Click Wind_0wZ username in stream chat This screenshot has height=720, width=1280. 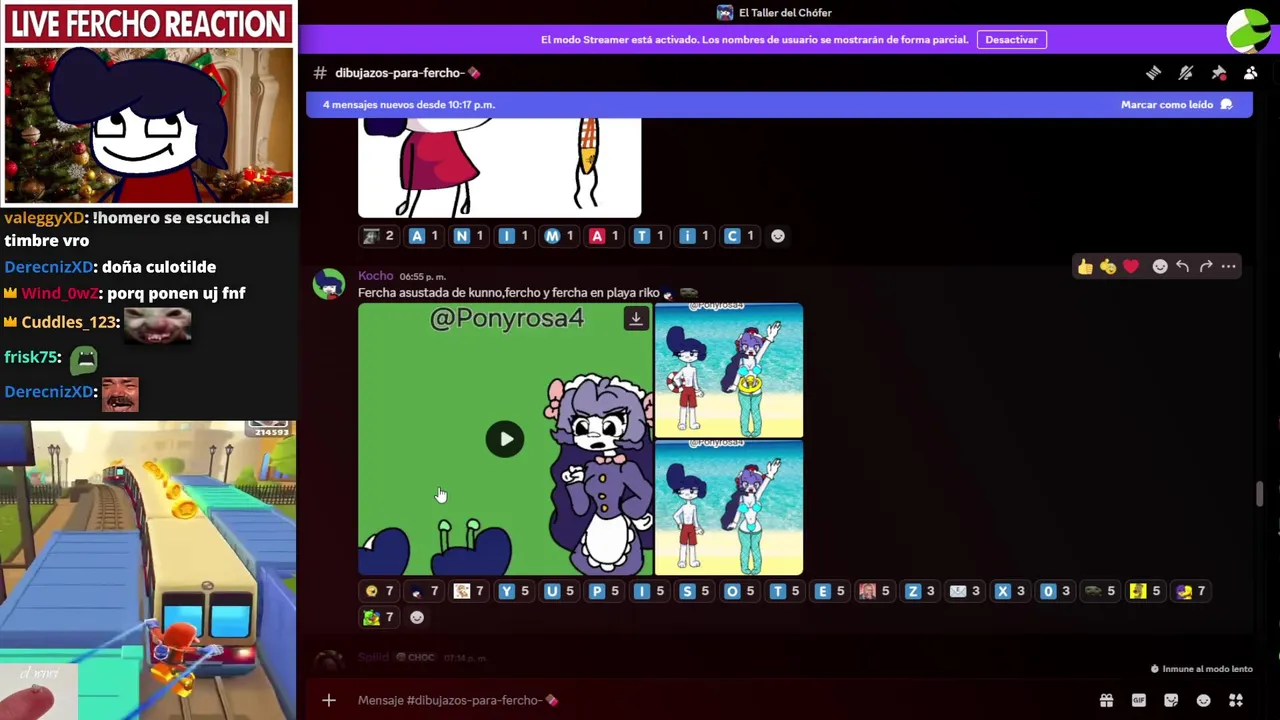click(61, 293)
